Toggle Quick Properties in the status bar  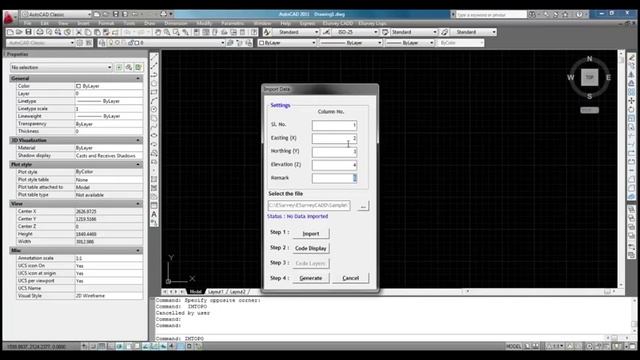[x=189, y=346]
